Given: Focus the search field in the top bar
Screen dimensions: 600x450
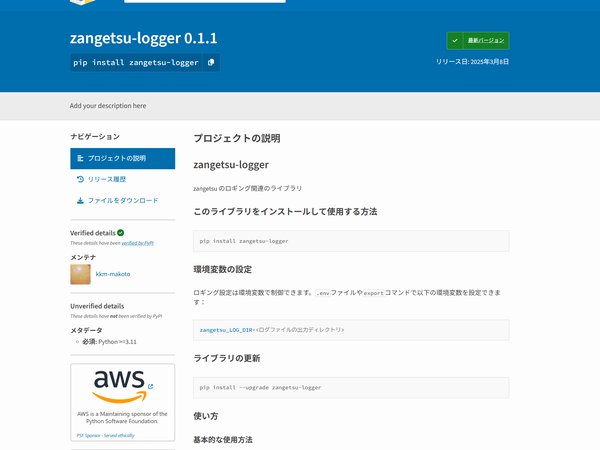Looking at the screenshot, I should [205, 1].
